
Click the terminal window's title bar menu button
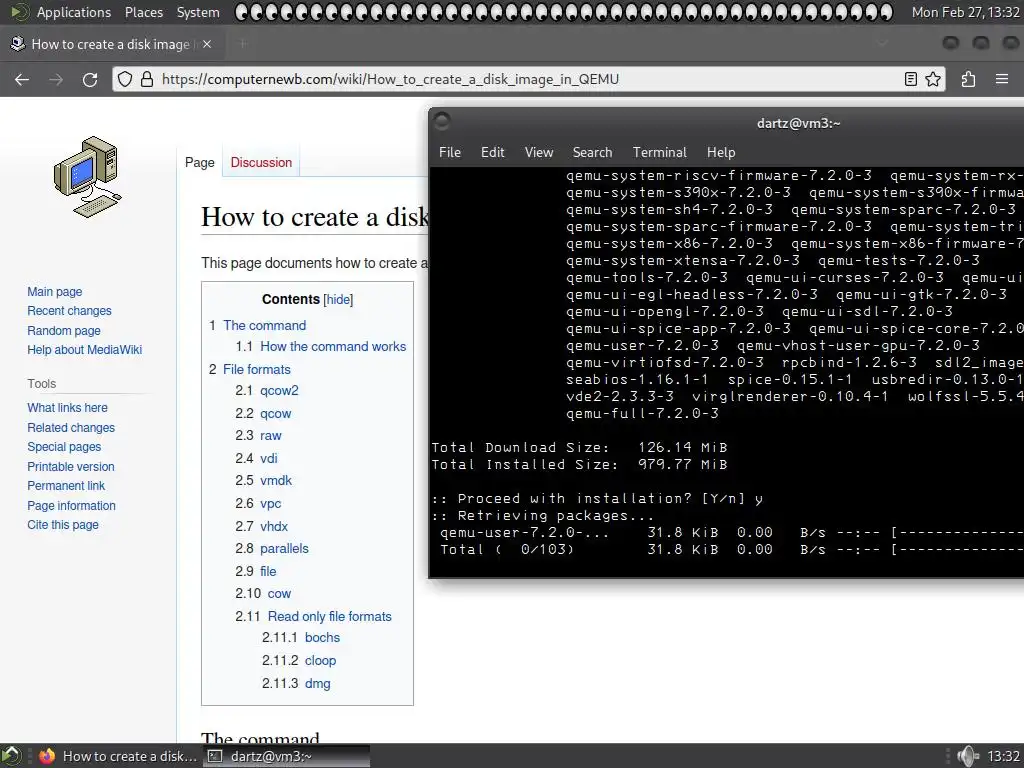point(442,121)
